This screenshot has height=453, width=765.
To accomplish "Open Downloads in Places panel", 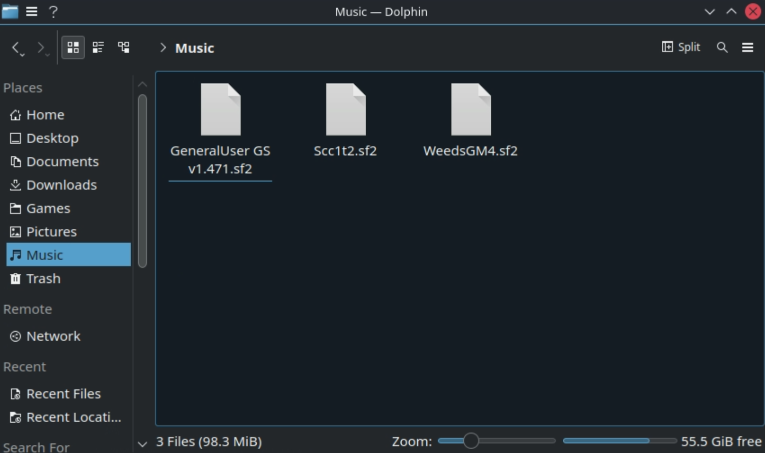I will point(68,185).
